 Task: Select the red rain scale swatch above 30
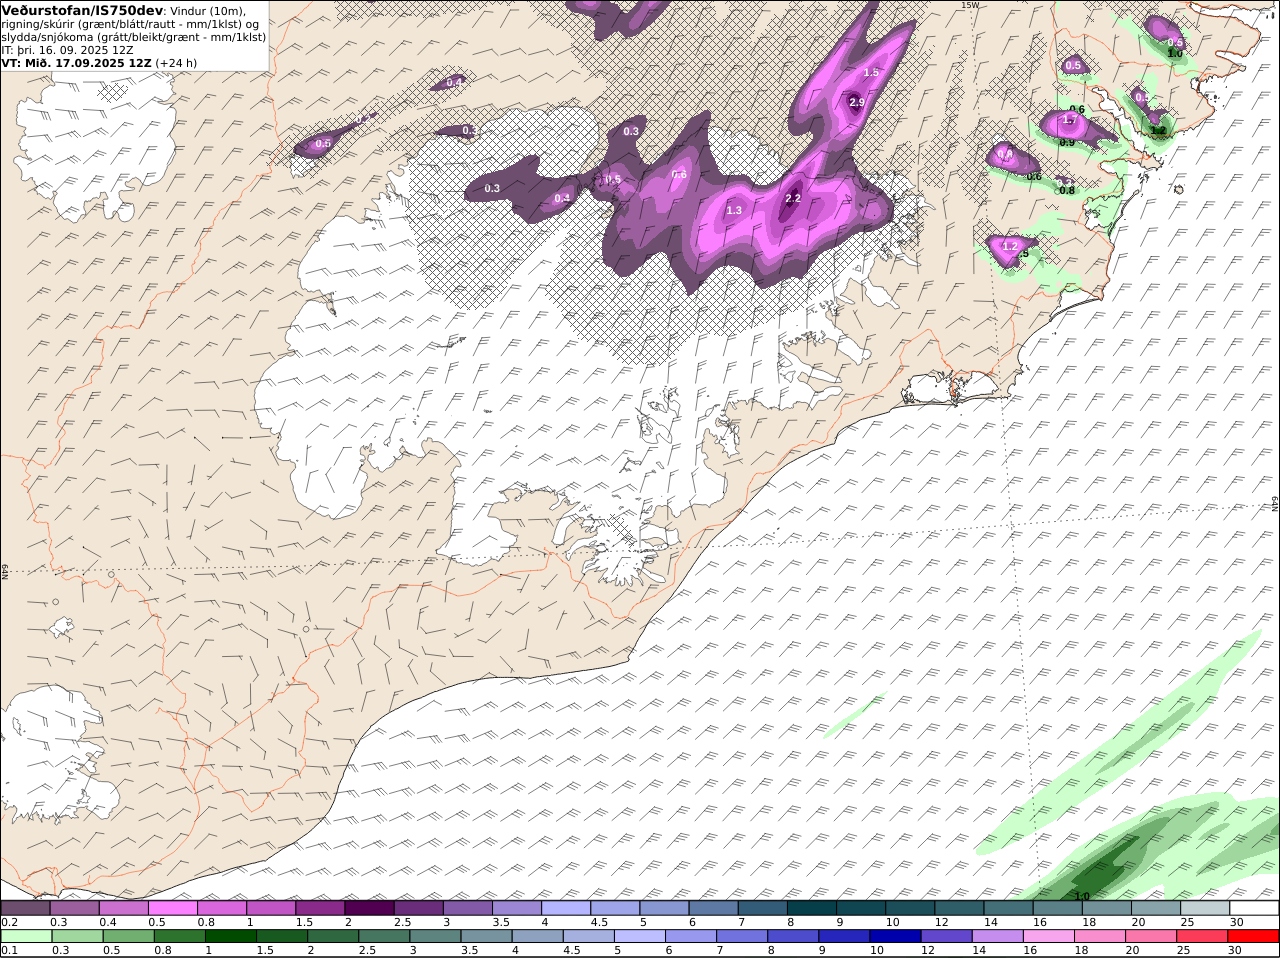click(1254, 936)
